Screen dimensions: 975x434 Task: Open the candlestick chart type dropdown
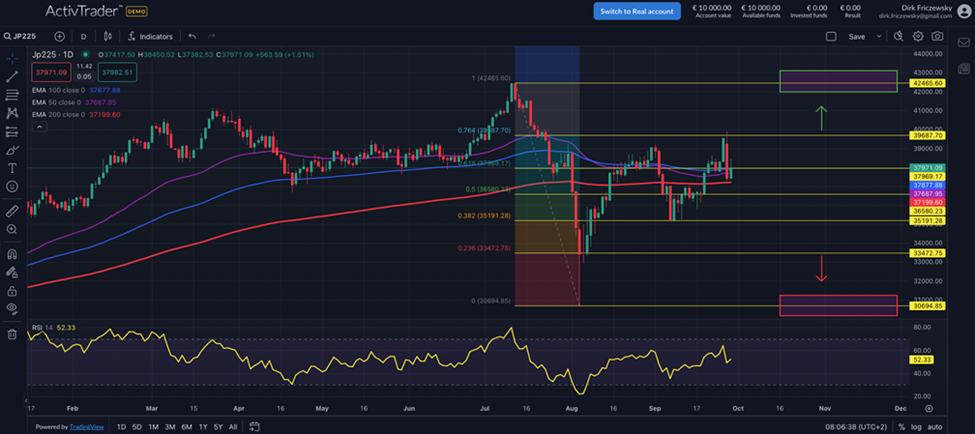pyautogui.click(x=108, y=36)
